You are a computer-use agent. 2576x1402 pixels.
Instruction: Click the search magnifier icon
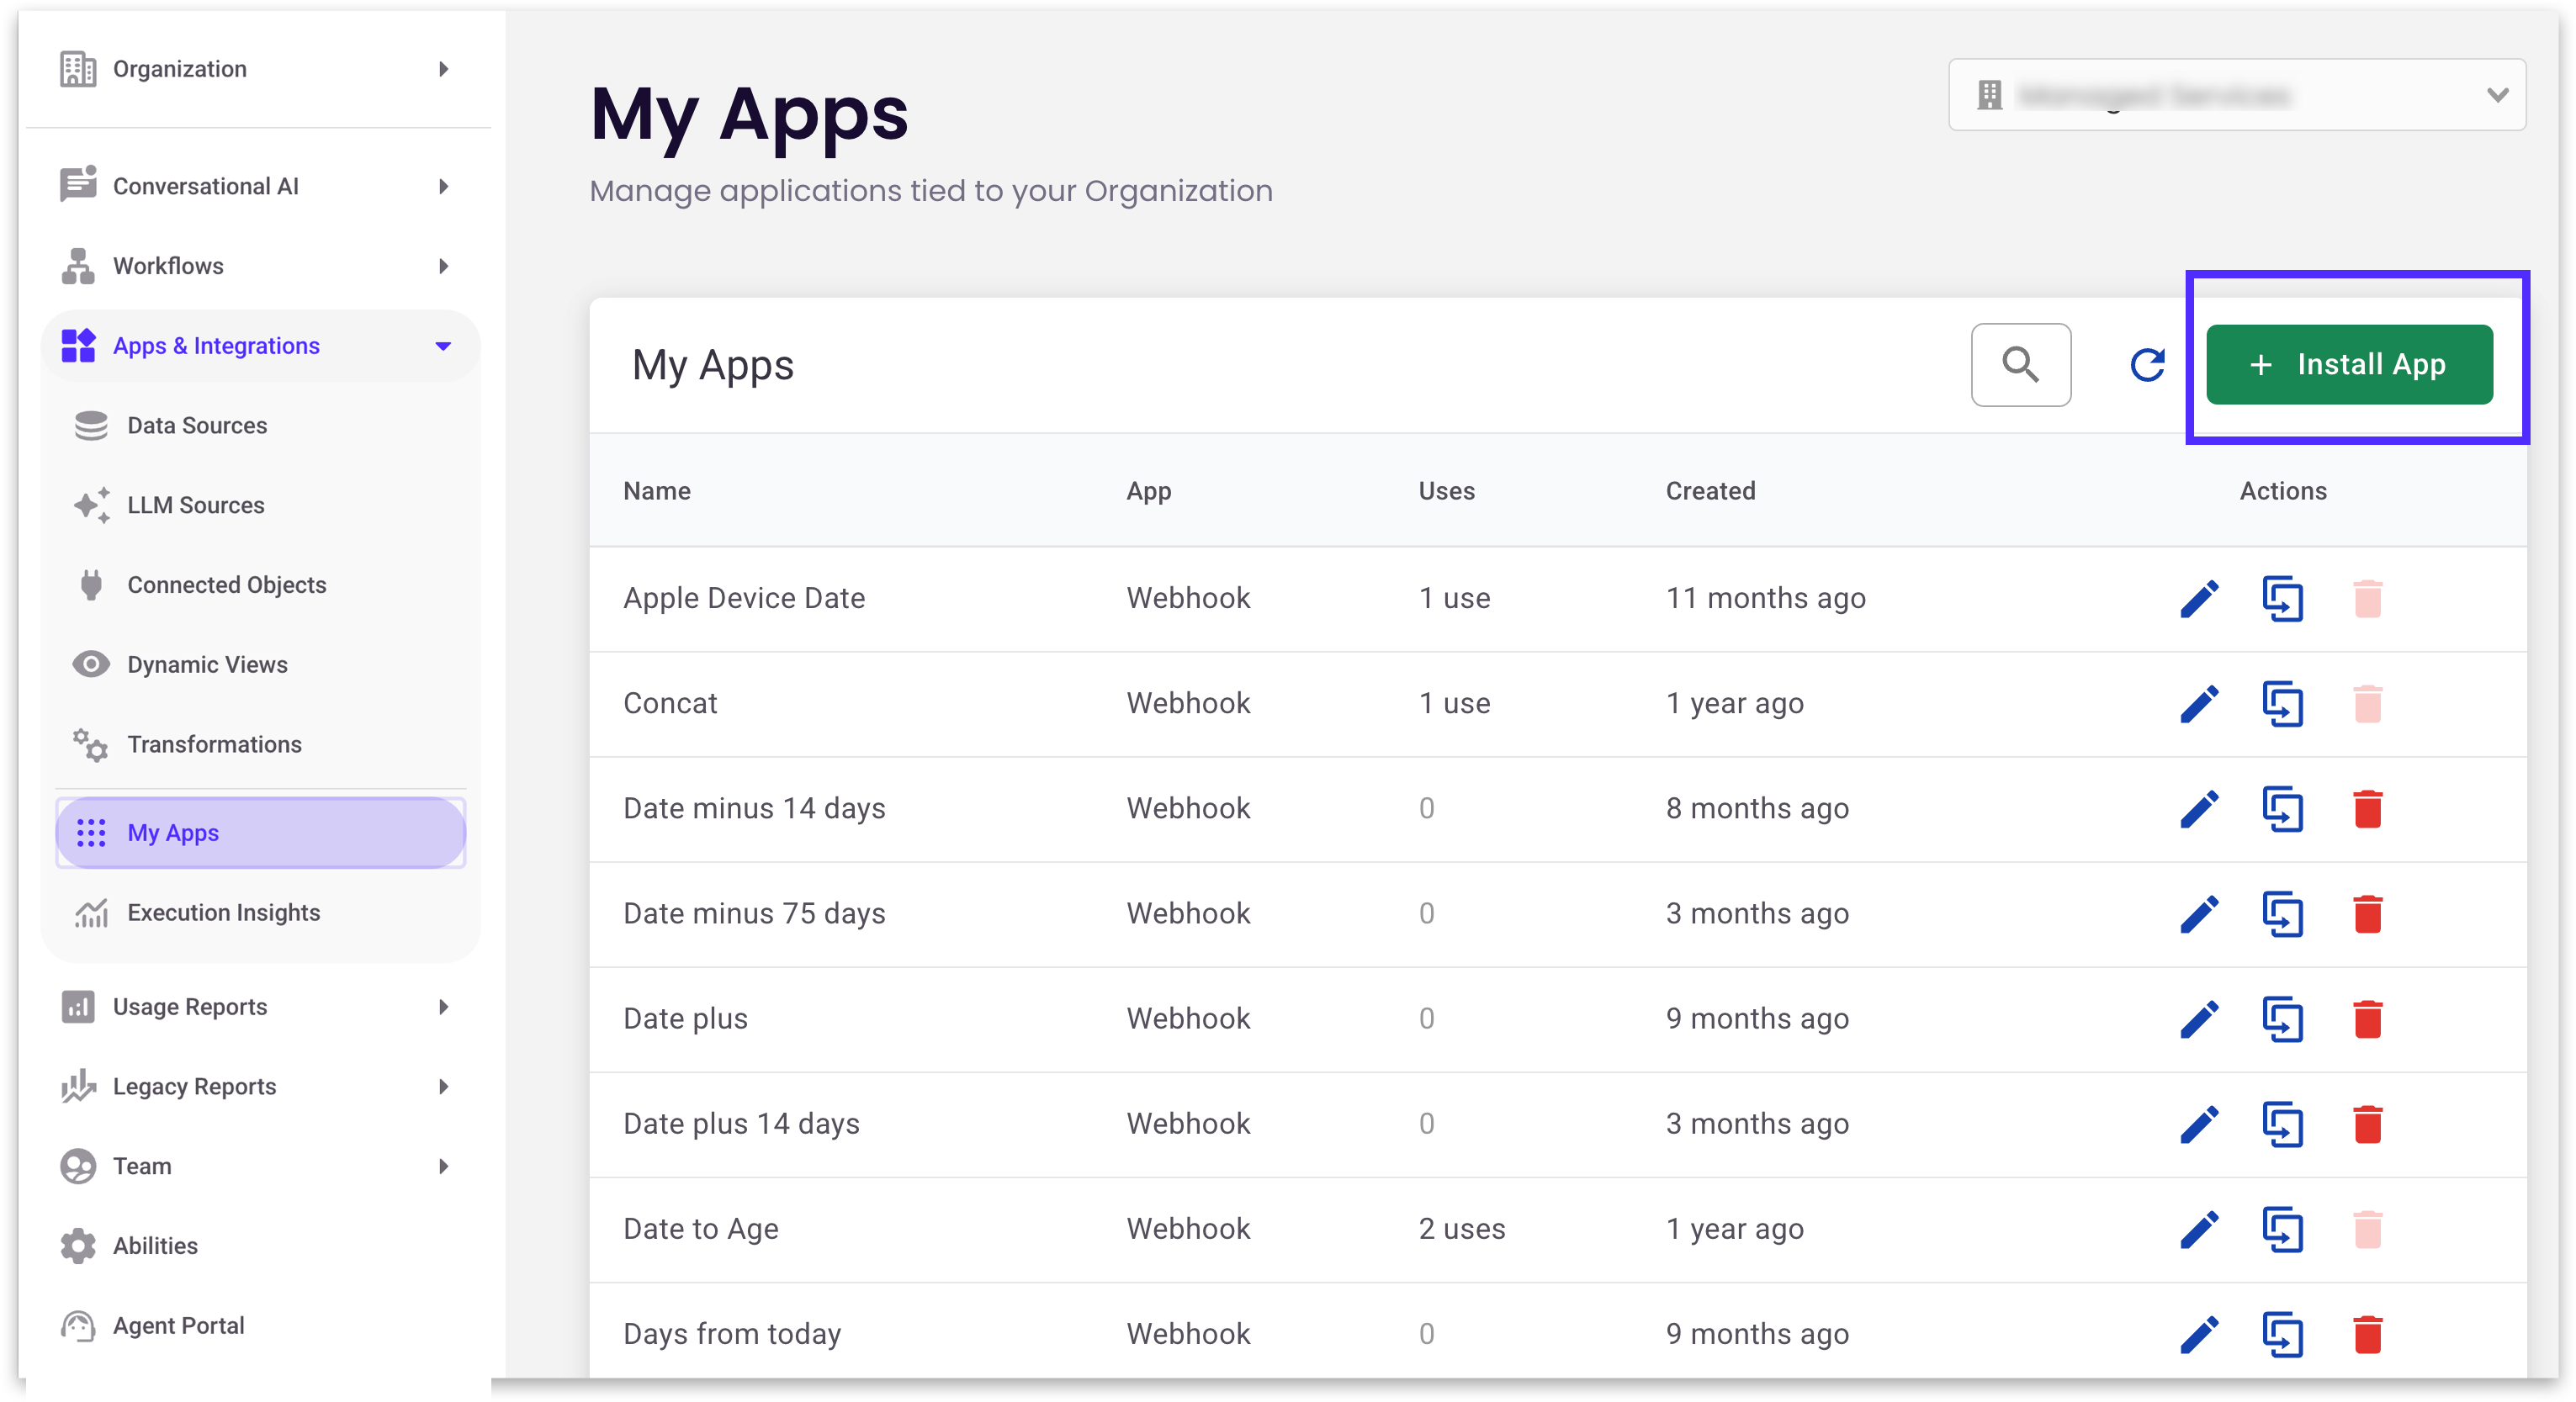pyautogui.click(x=2020, y=365)
